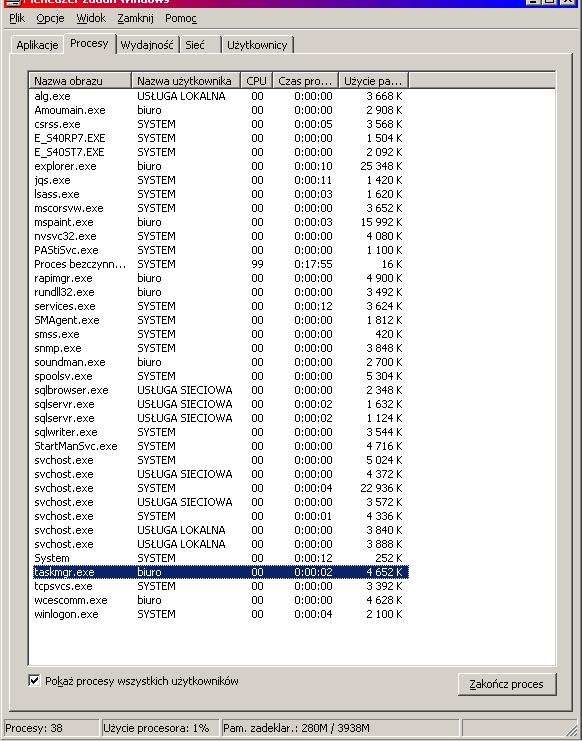Sort by Nazwa użytkownika column header
Viewport: 582px width, 741px height.
coord(186,81)
